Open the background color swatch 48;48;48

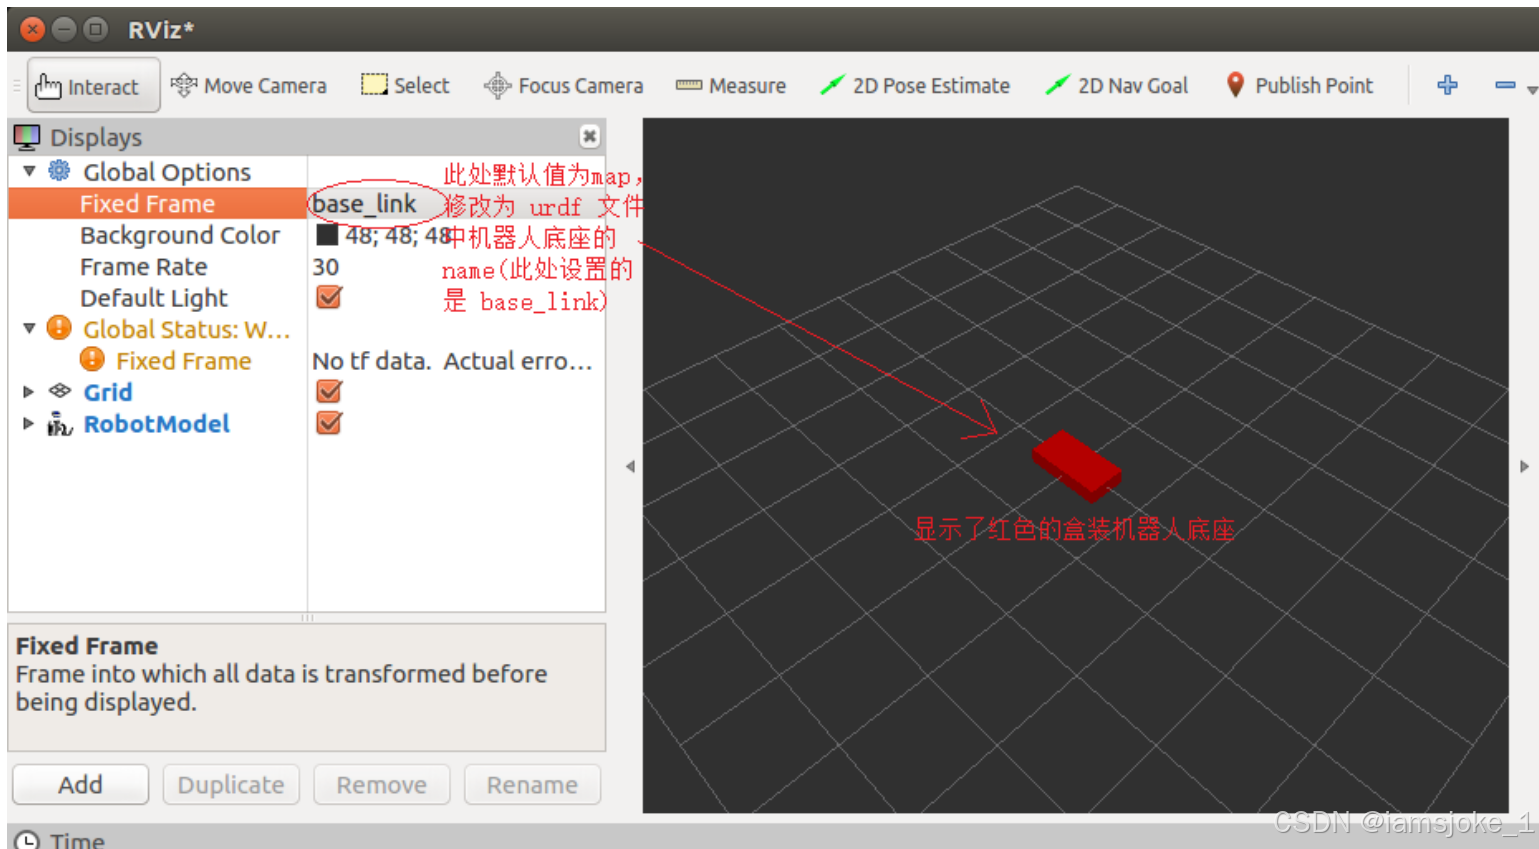327,235
